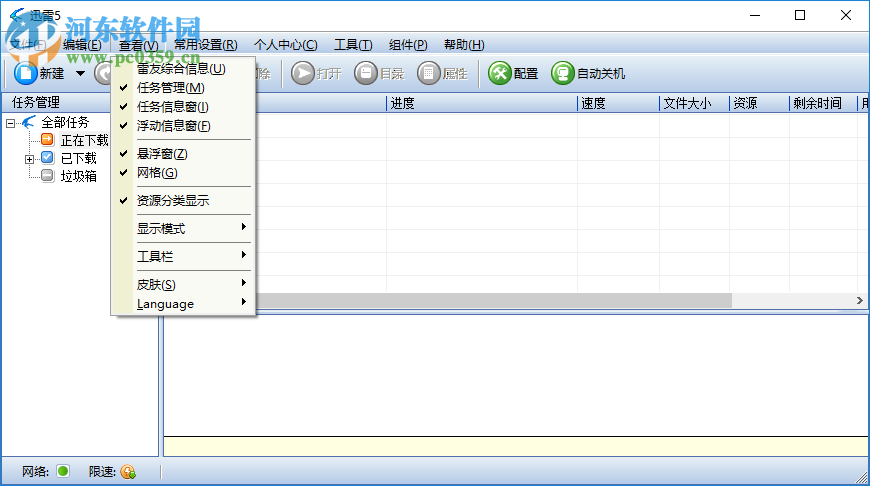Open the 个人中心(C) menu

pyautogui.click(x=286, y=45)
